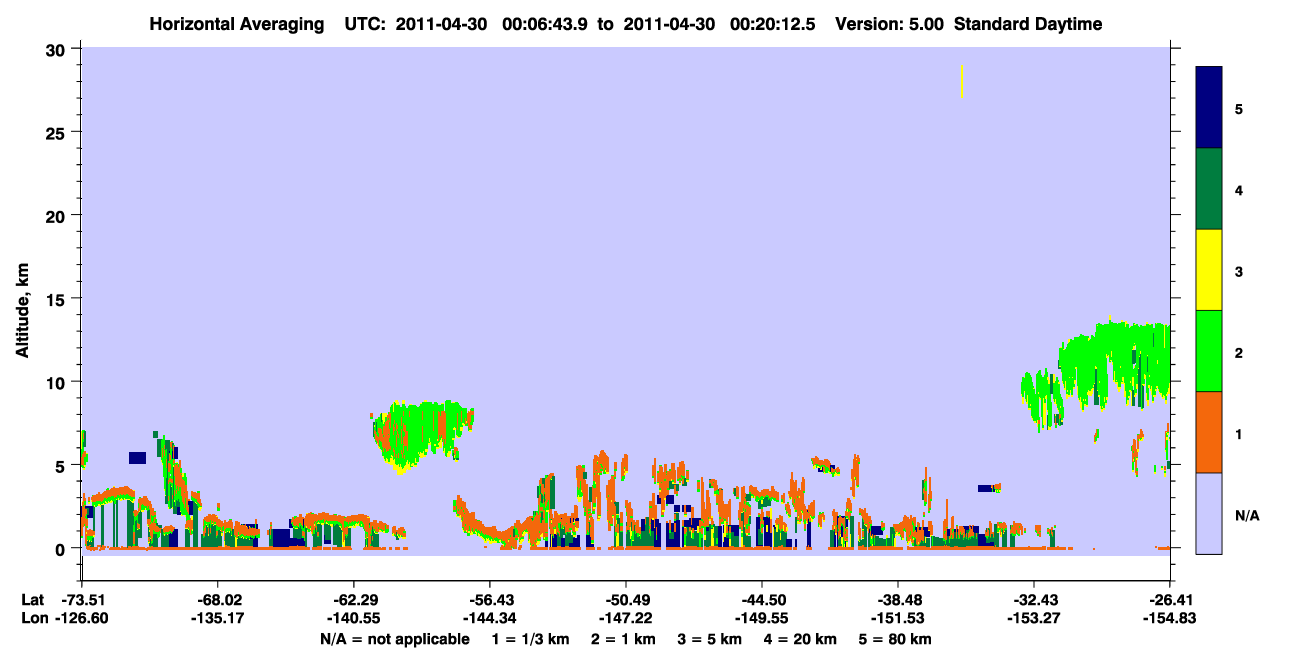Click the yellow color bar segment labeled 3

click(x=1209, y=270)
